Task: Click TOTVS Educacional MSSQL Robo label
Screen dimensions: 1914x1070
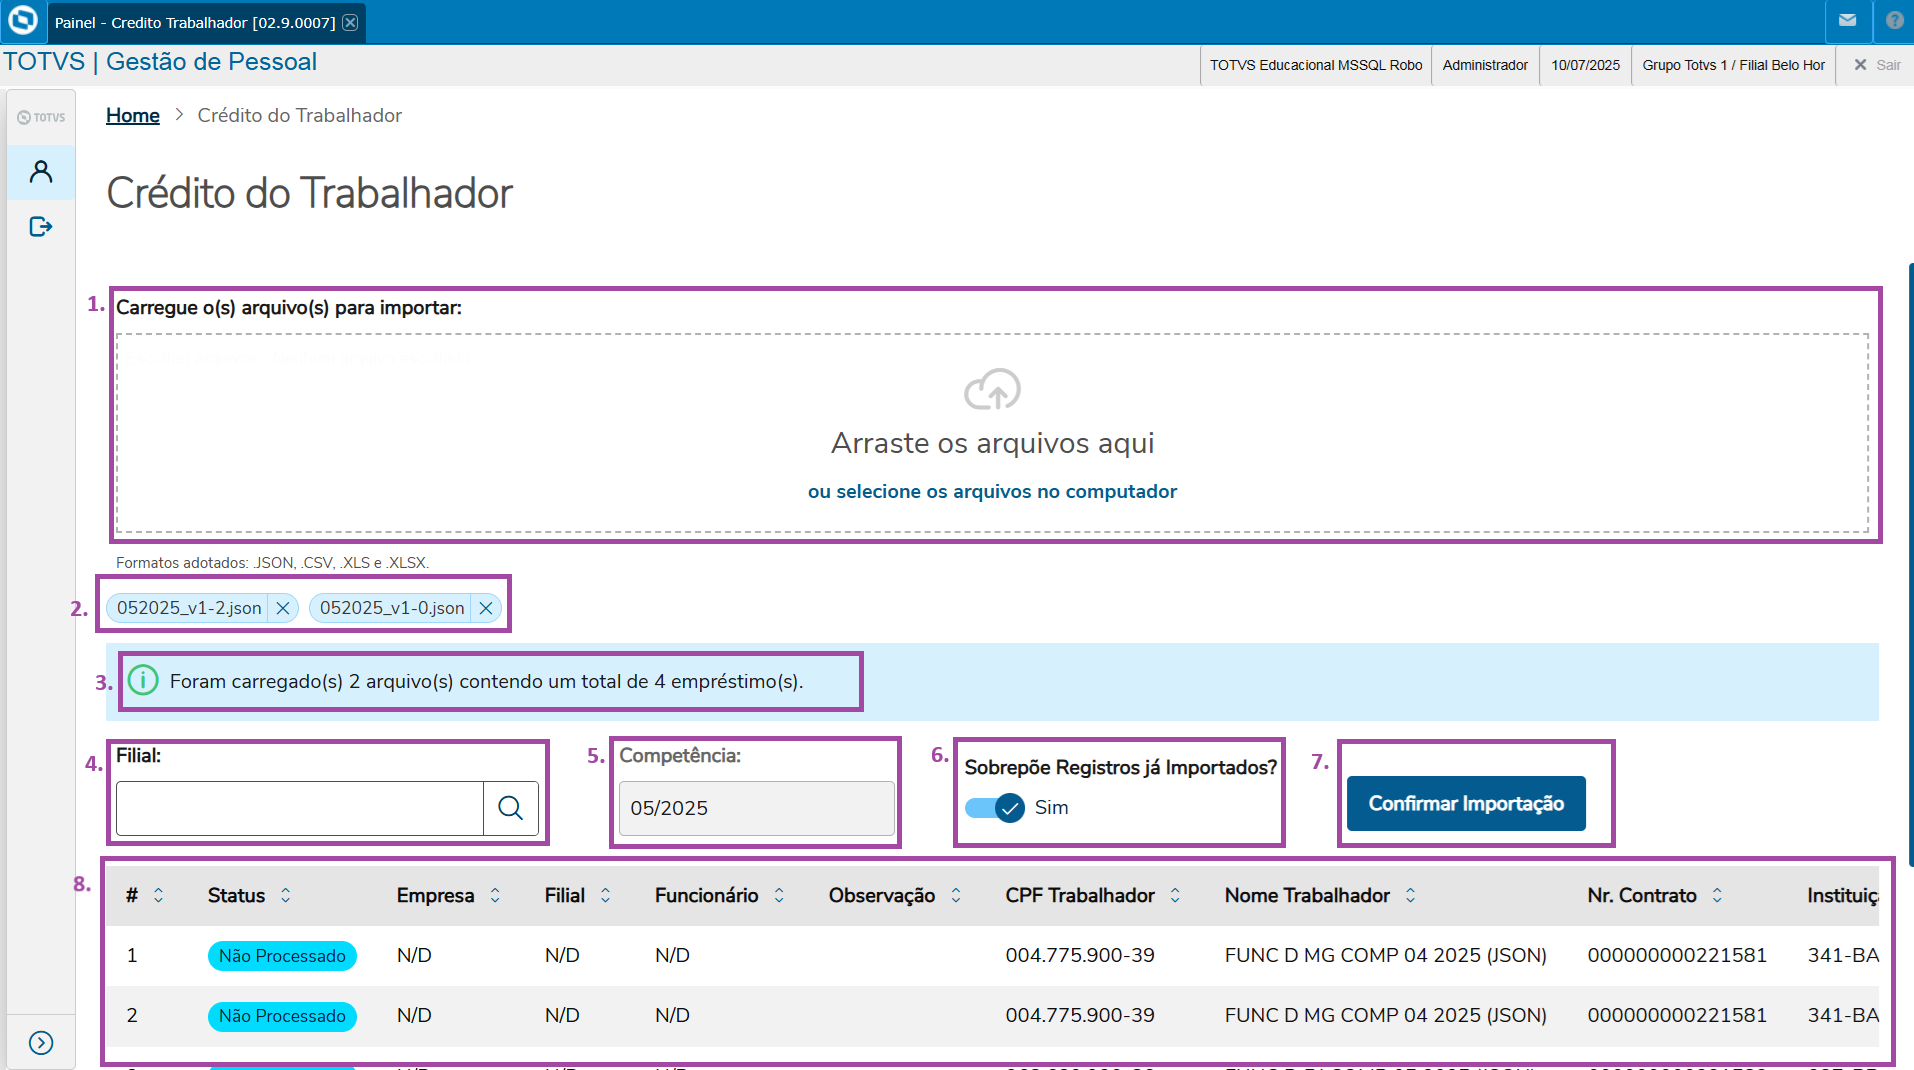Action: pyautogui.click(x=1316, y=65)
